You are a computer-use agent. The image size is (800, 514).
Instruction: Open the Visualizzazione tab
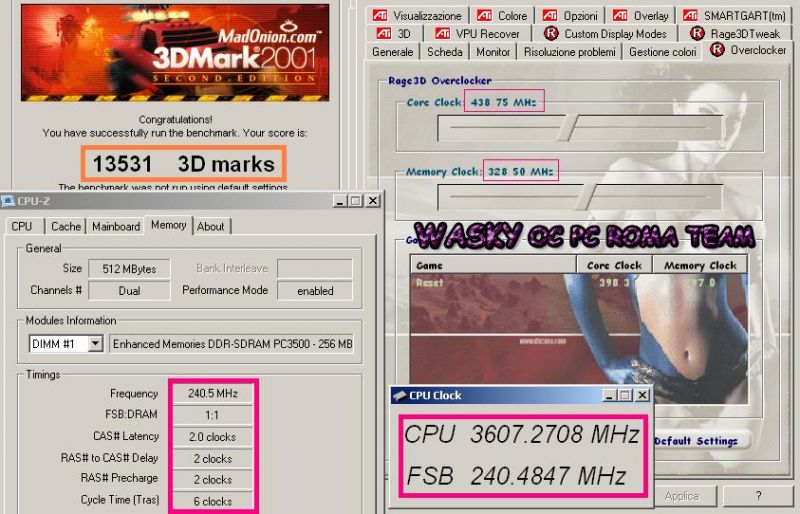point(416,16)
